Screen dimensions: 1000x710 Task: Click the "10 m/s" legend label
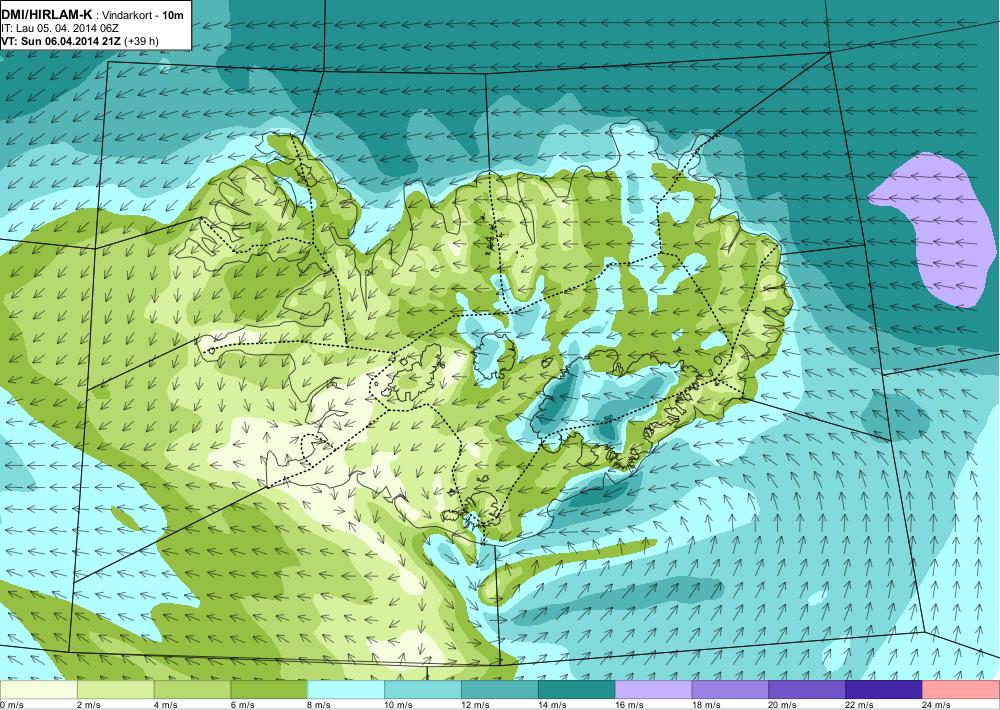[399, 705]
